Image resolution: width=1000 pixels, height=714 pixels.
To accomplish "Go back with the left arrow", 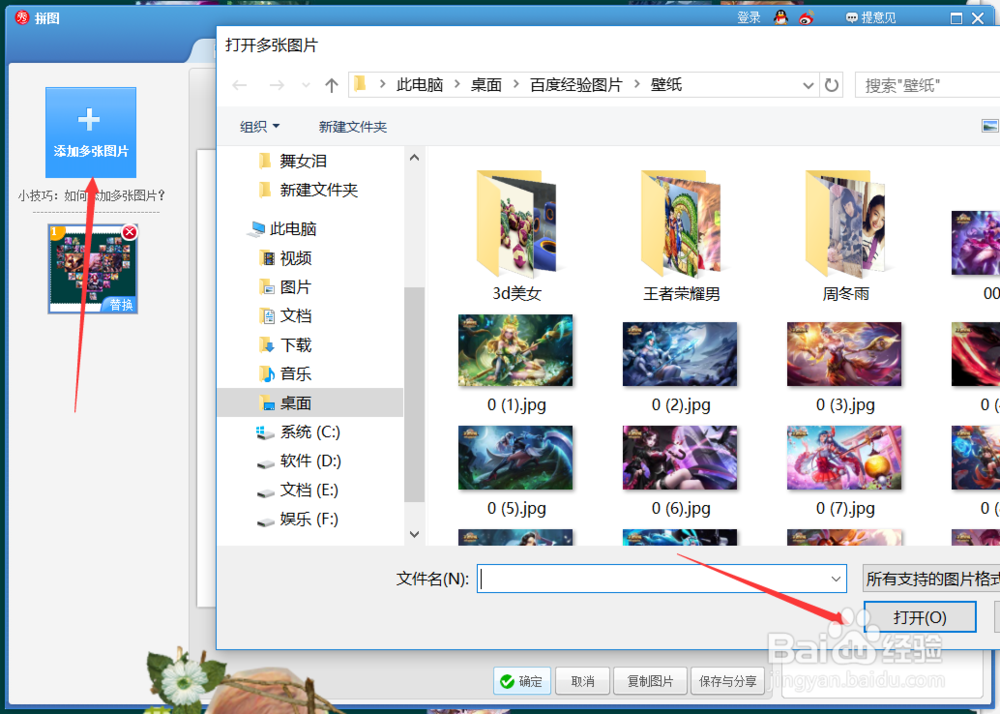I will pos(240,85).
